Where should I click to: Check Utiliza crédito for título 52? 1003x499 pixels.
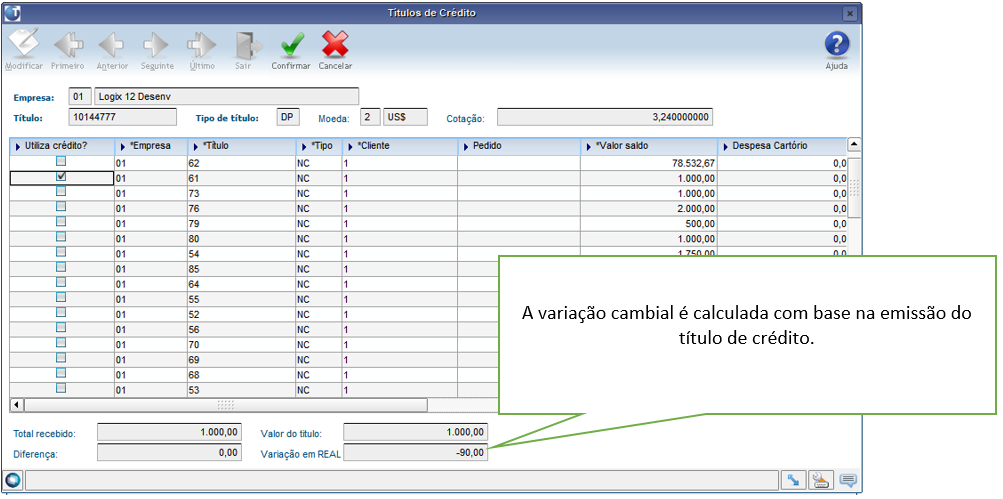point(61,312)
